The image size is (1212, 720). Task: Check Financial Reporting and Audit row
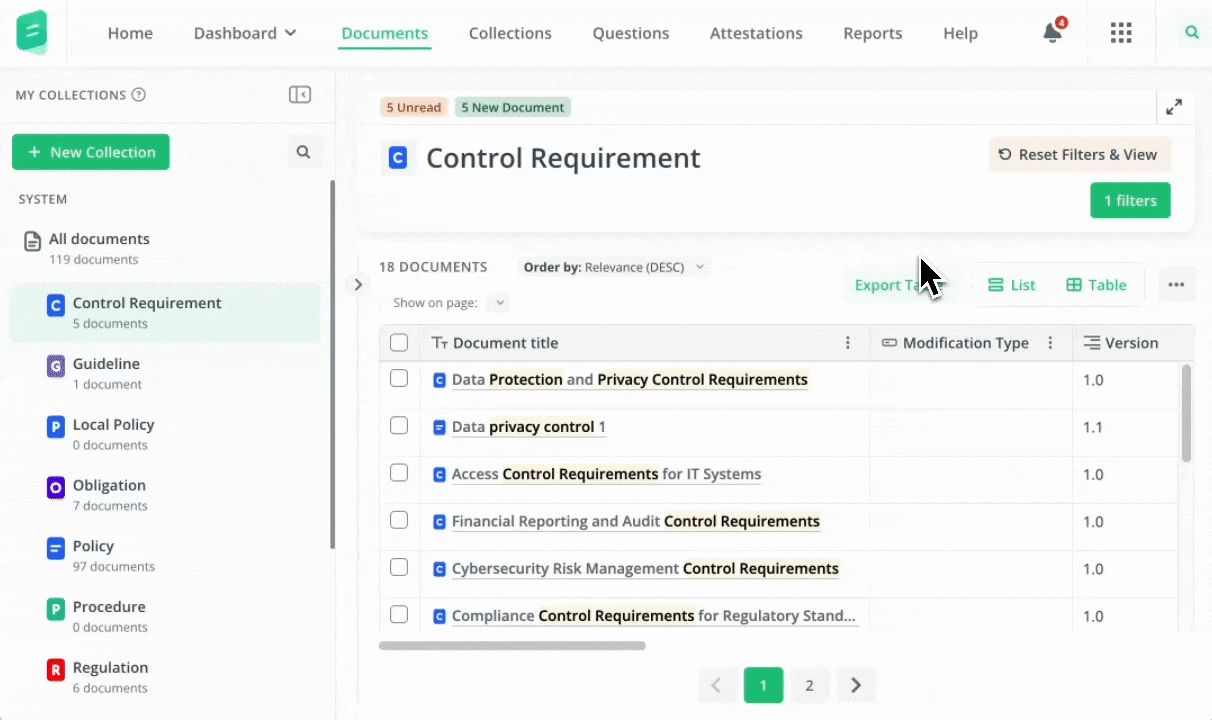[x=399, y=519]
